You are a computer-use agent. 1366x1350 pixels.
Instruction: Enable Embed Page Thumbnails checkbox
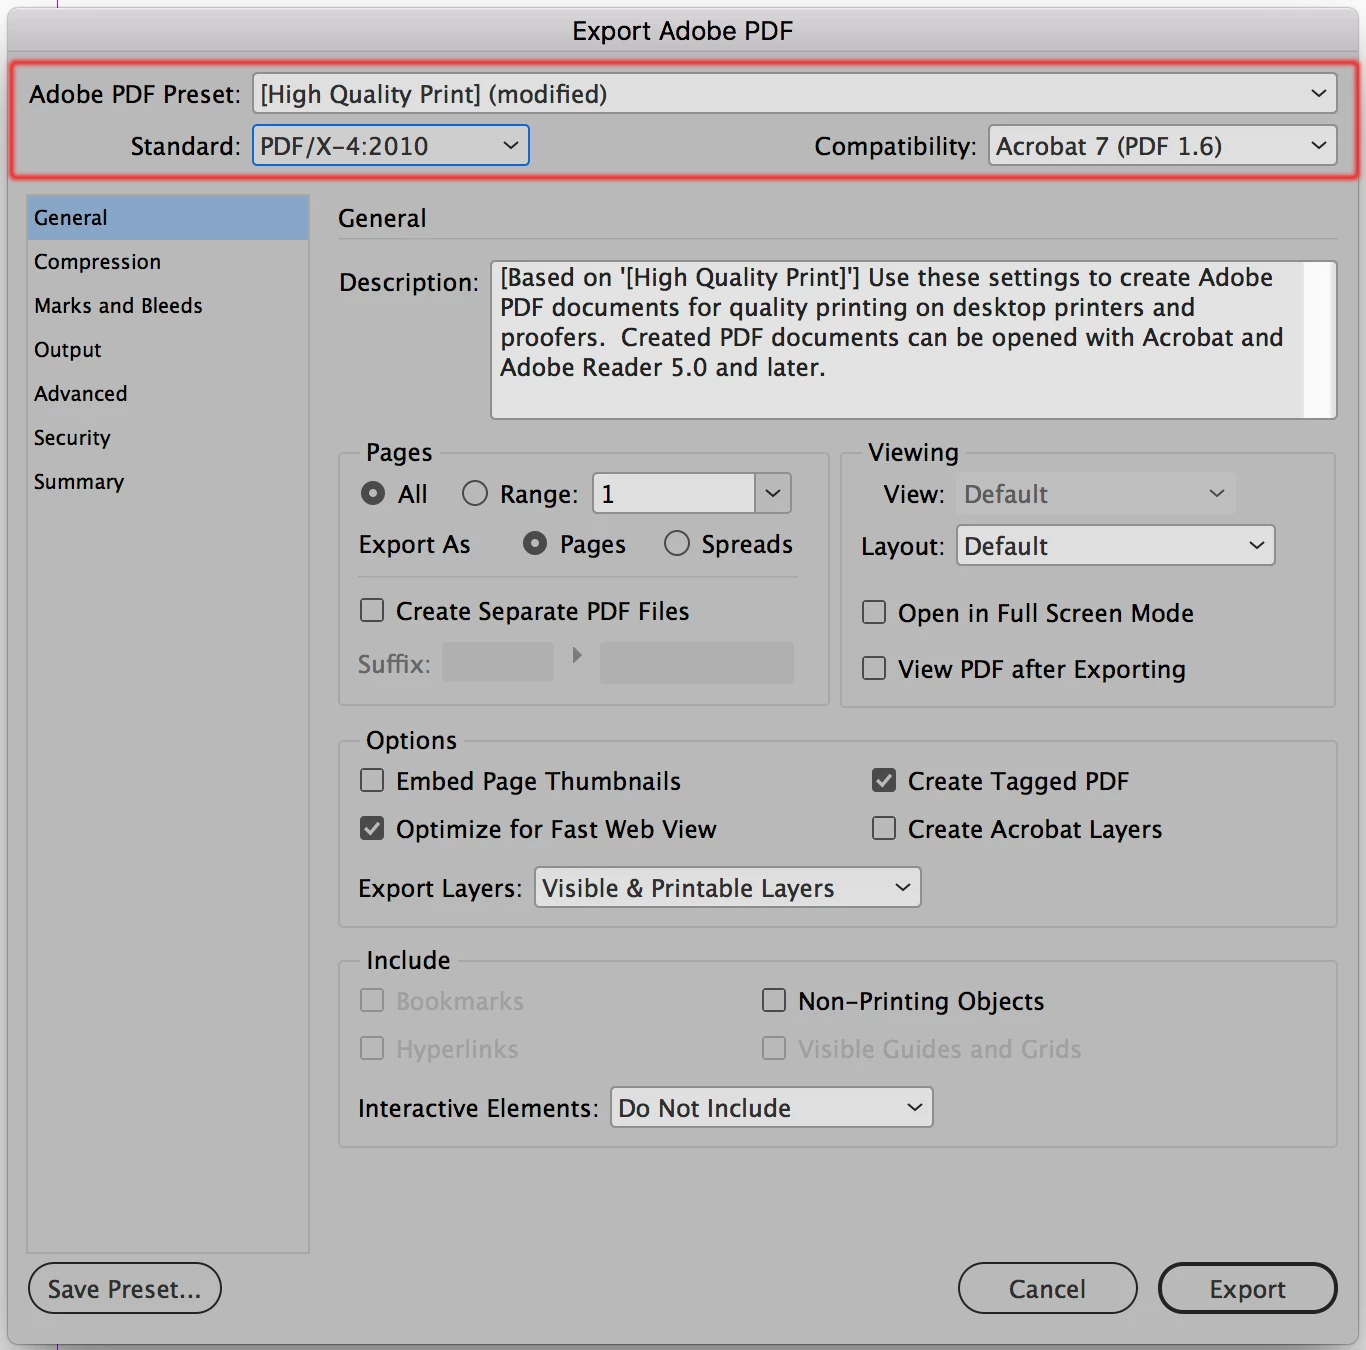(x=372, y=781)
